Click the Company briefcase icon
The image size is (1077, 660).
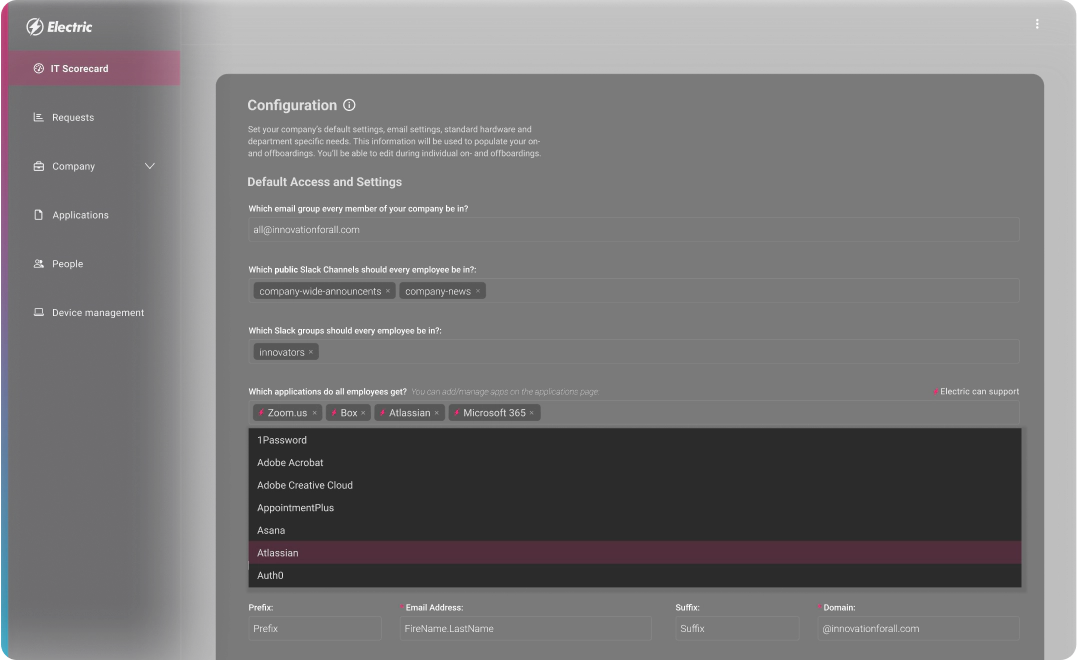click(37, 166)
